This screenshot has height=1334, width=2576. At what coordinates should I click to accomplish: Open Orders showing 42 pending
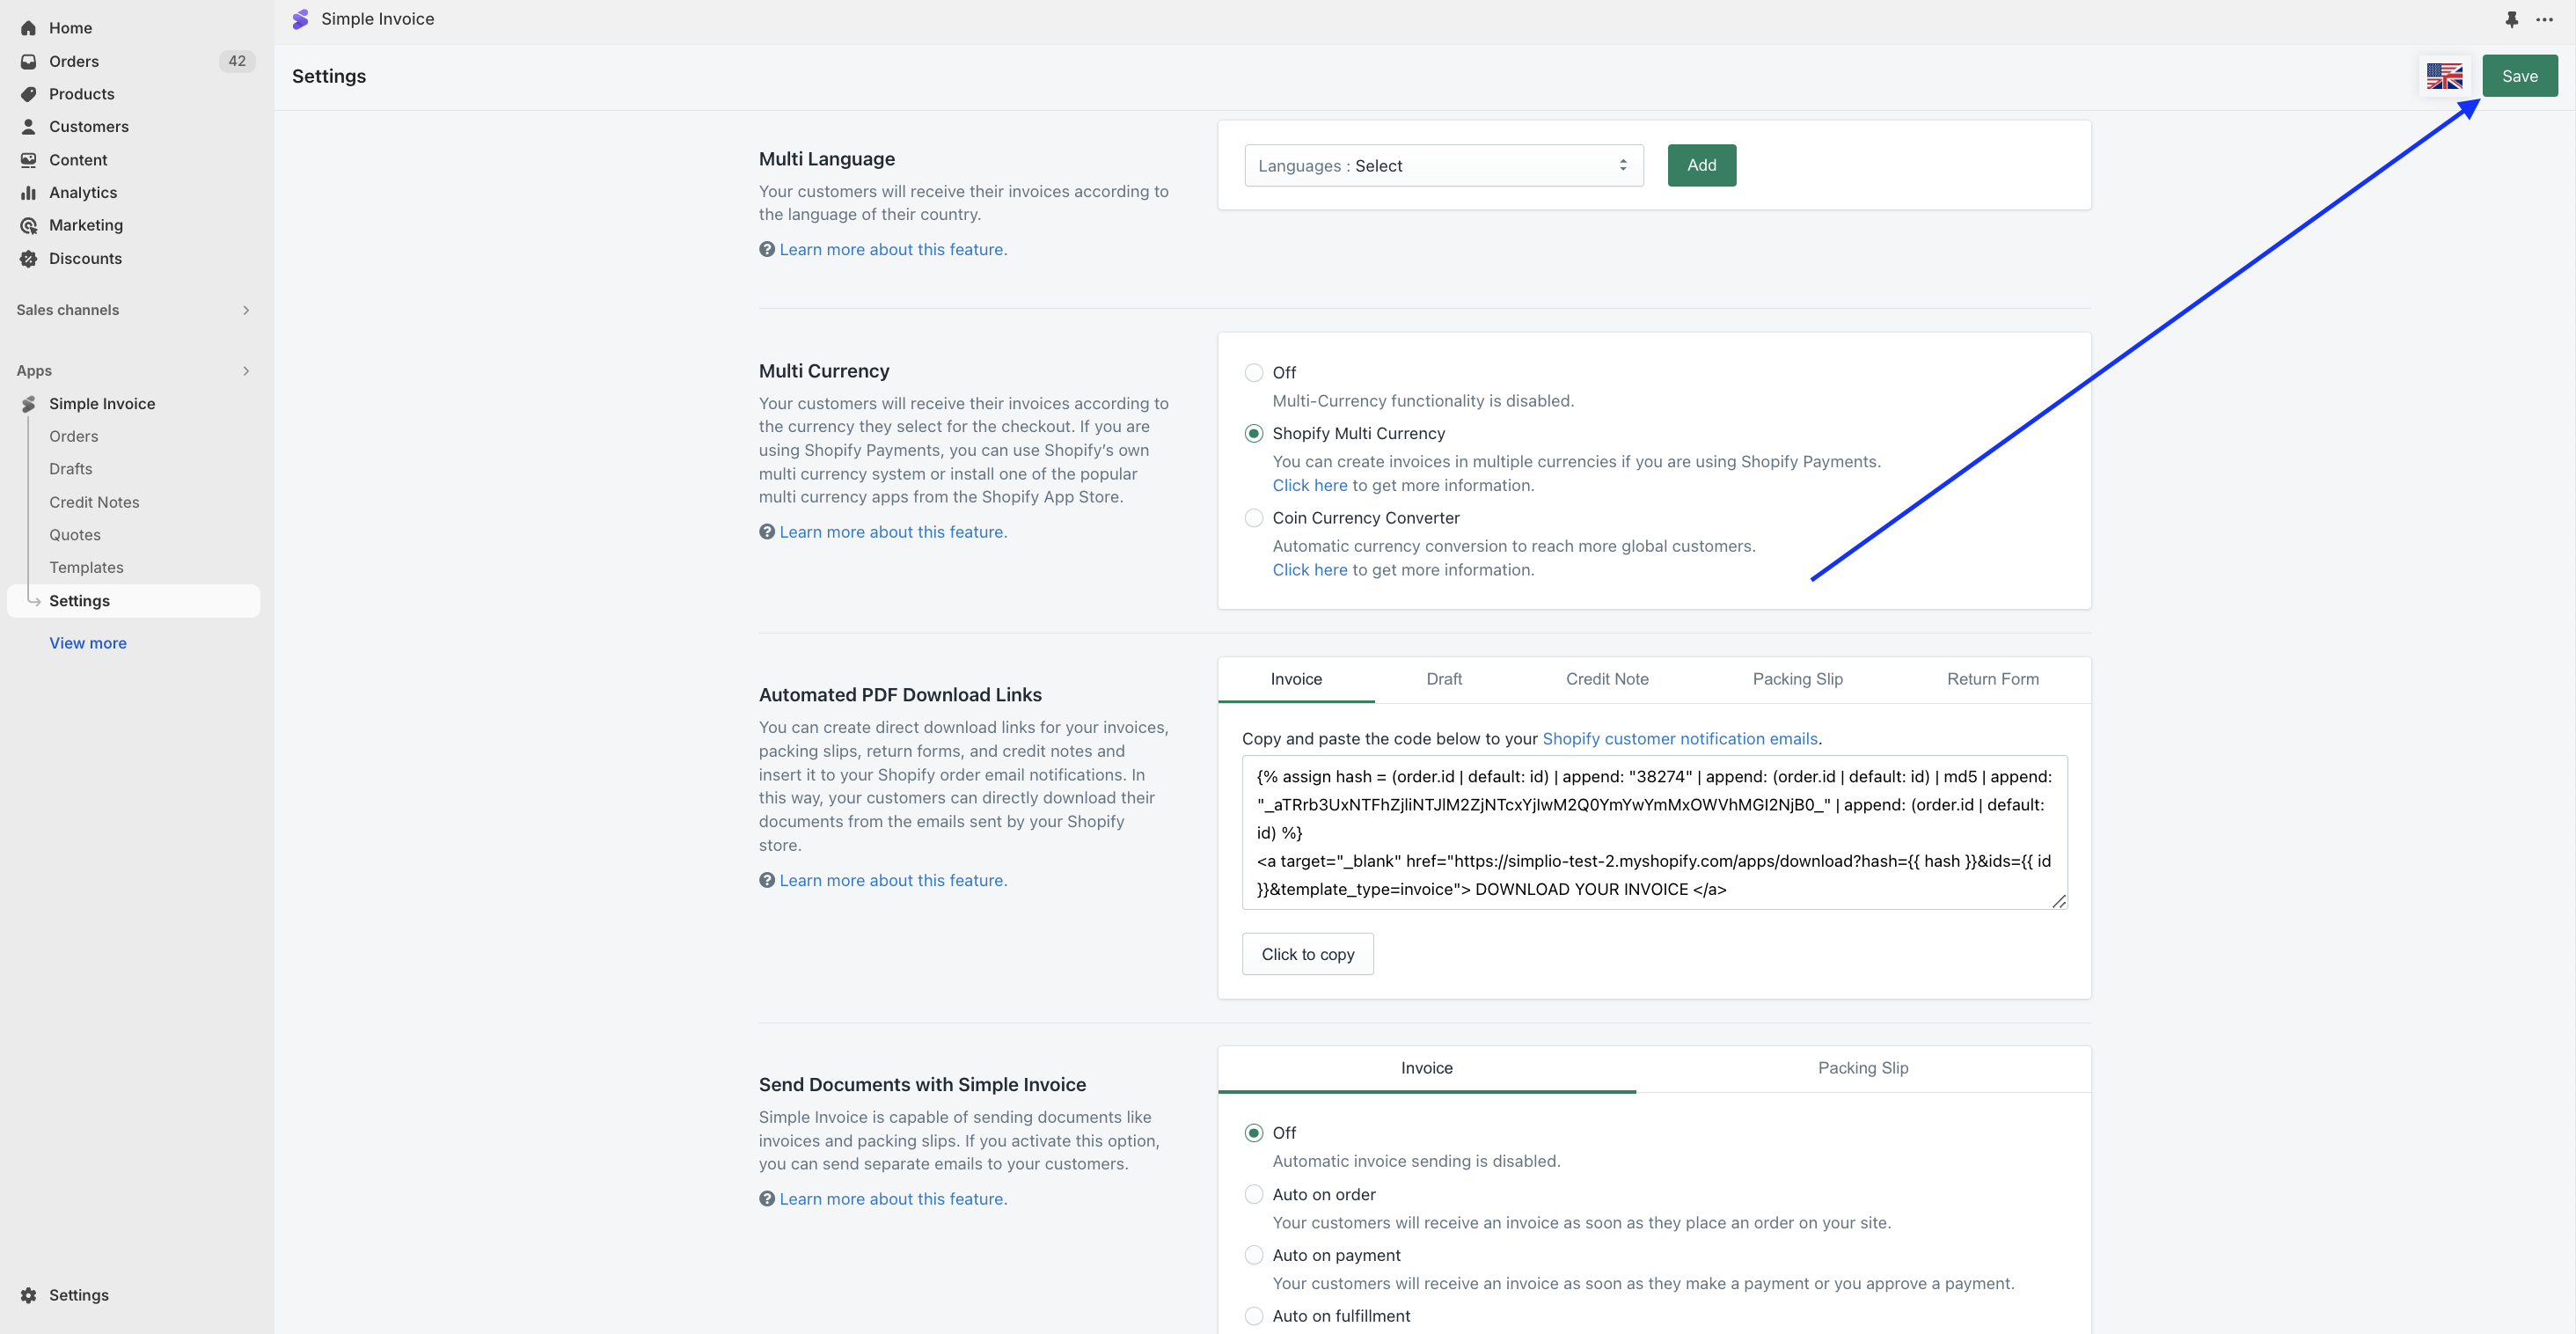73,61
